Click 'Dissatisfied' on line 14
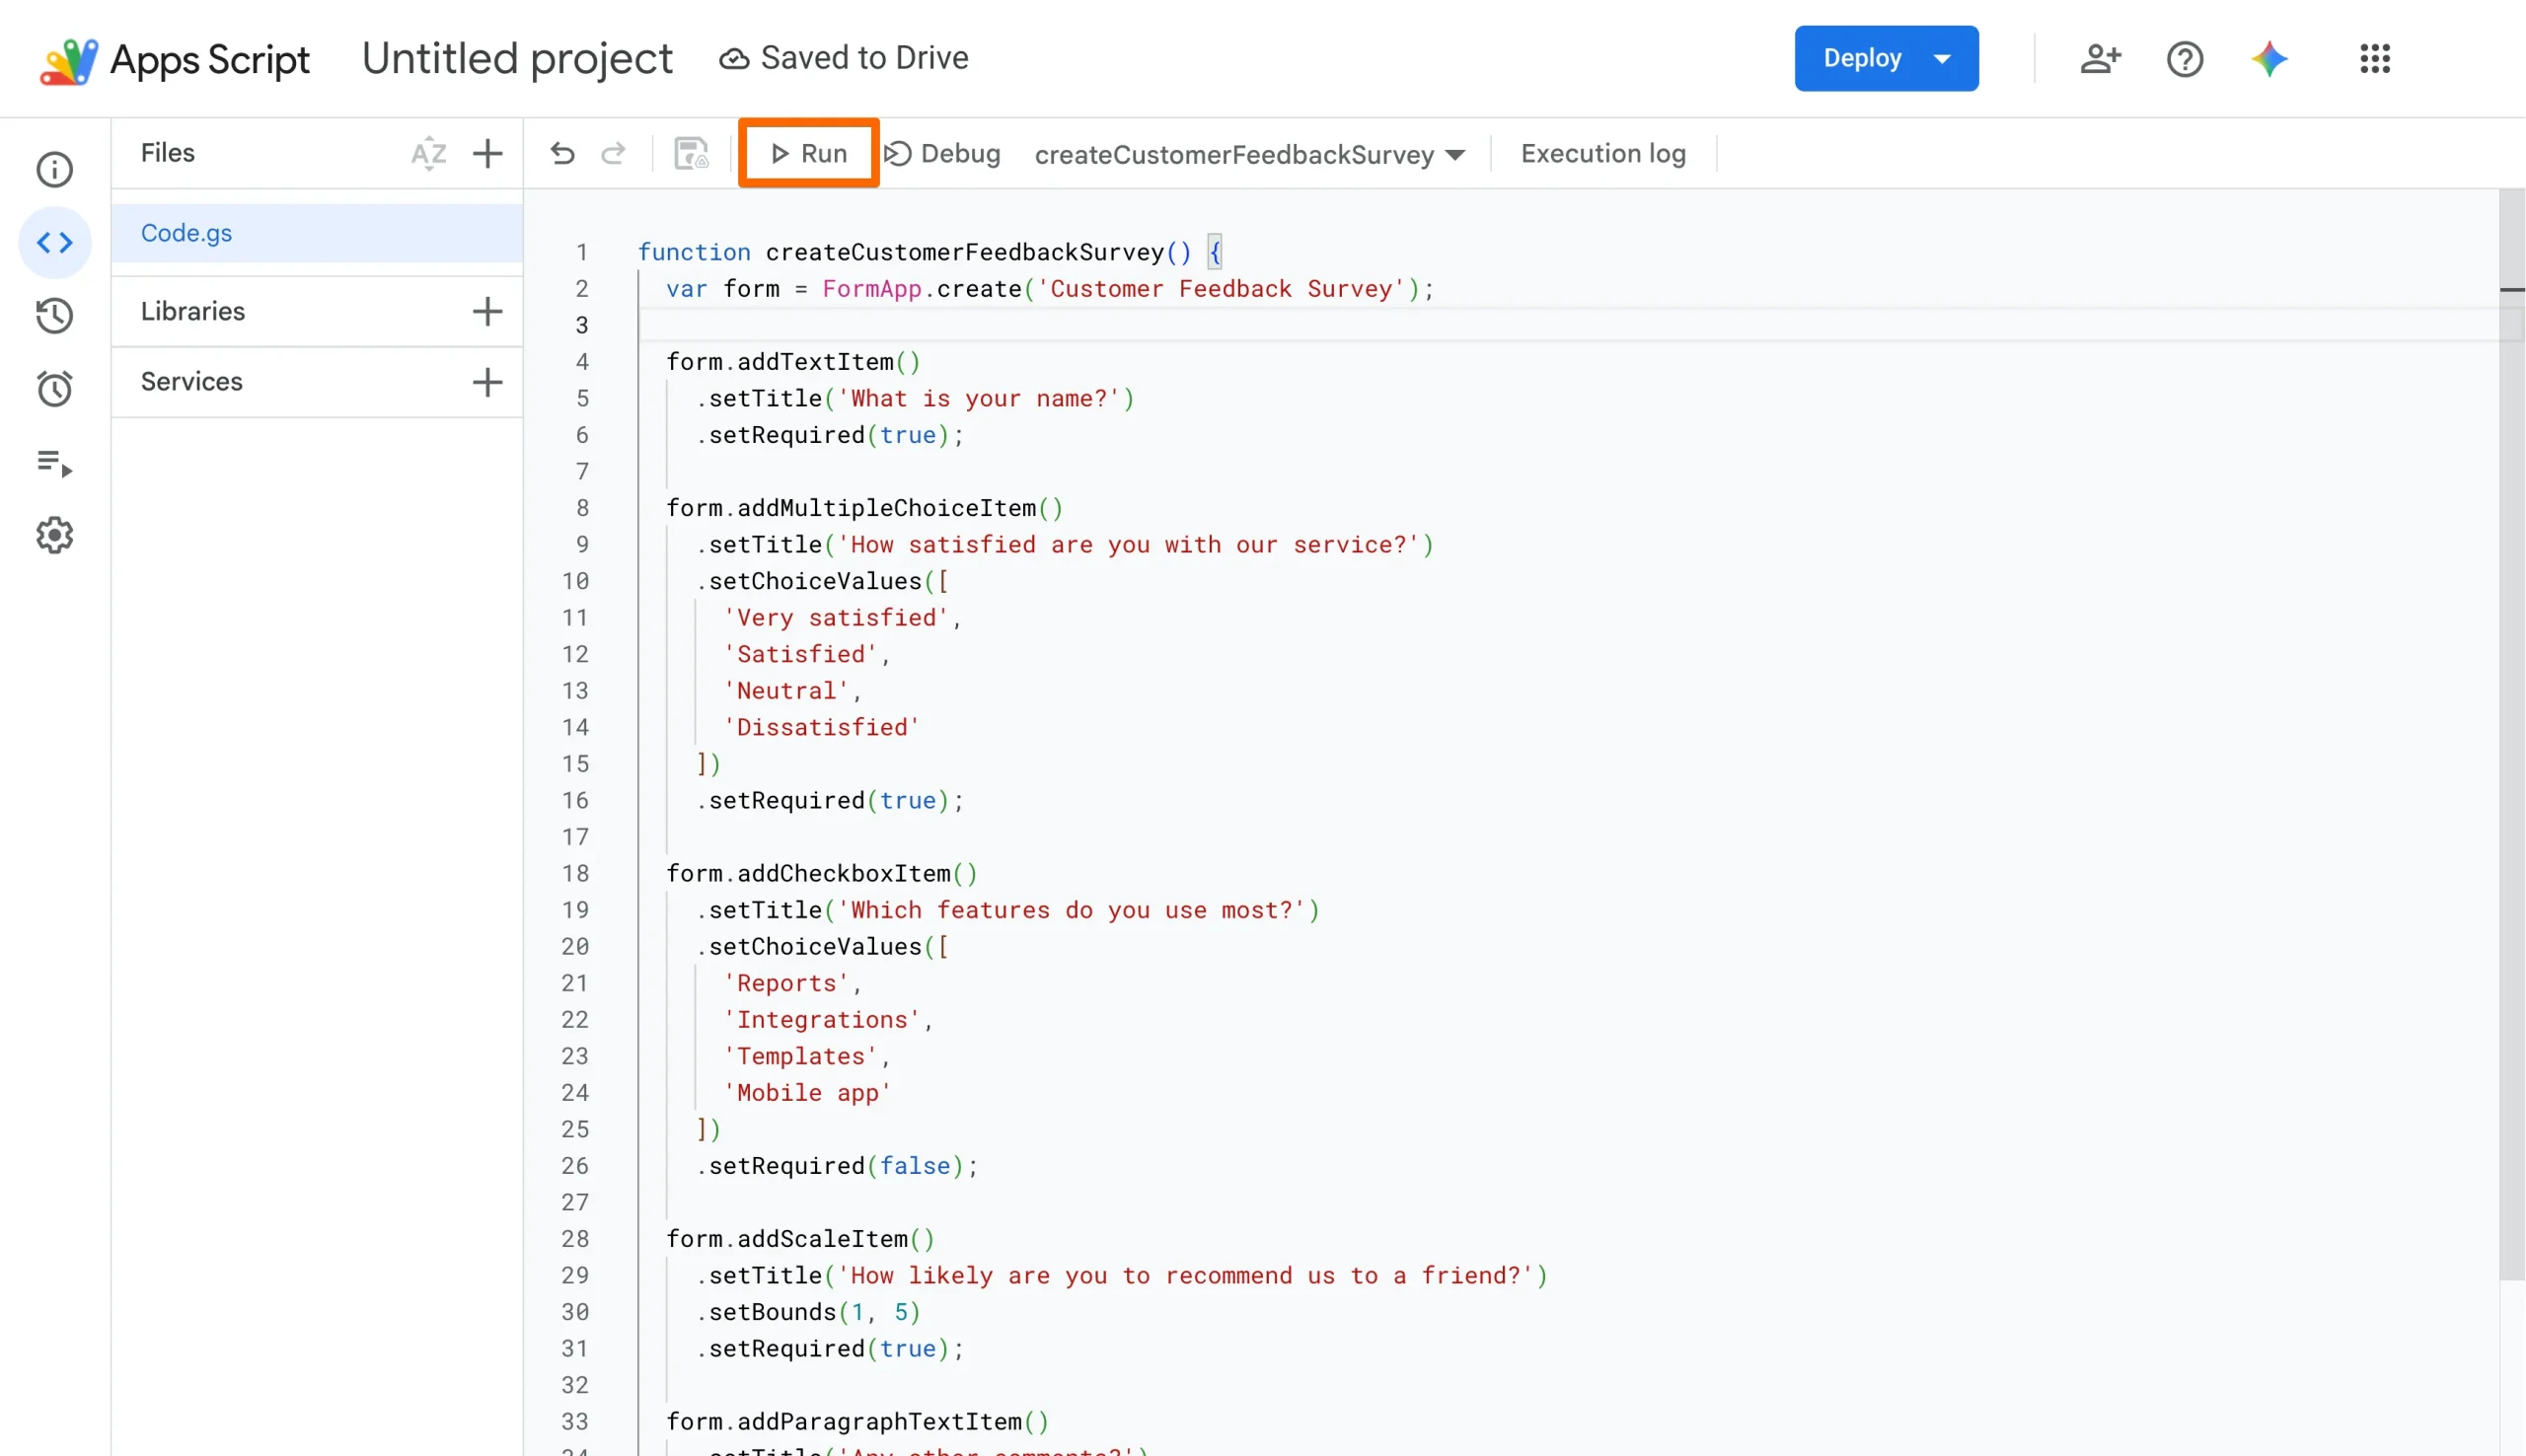Screen dimensions: 2526x1456 [x=821, y=727]
